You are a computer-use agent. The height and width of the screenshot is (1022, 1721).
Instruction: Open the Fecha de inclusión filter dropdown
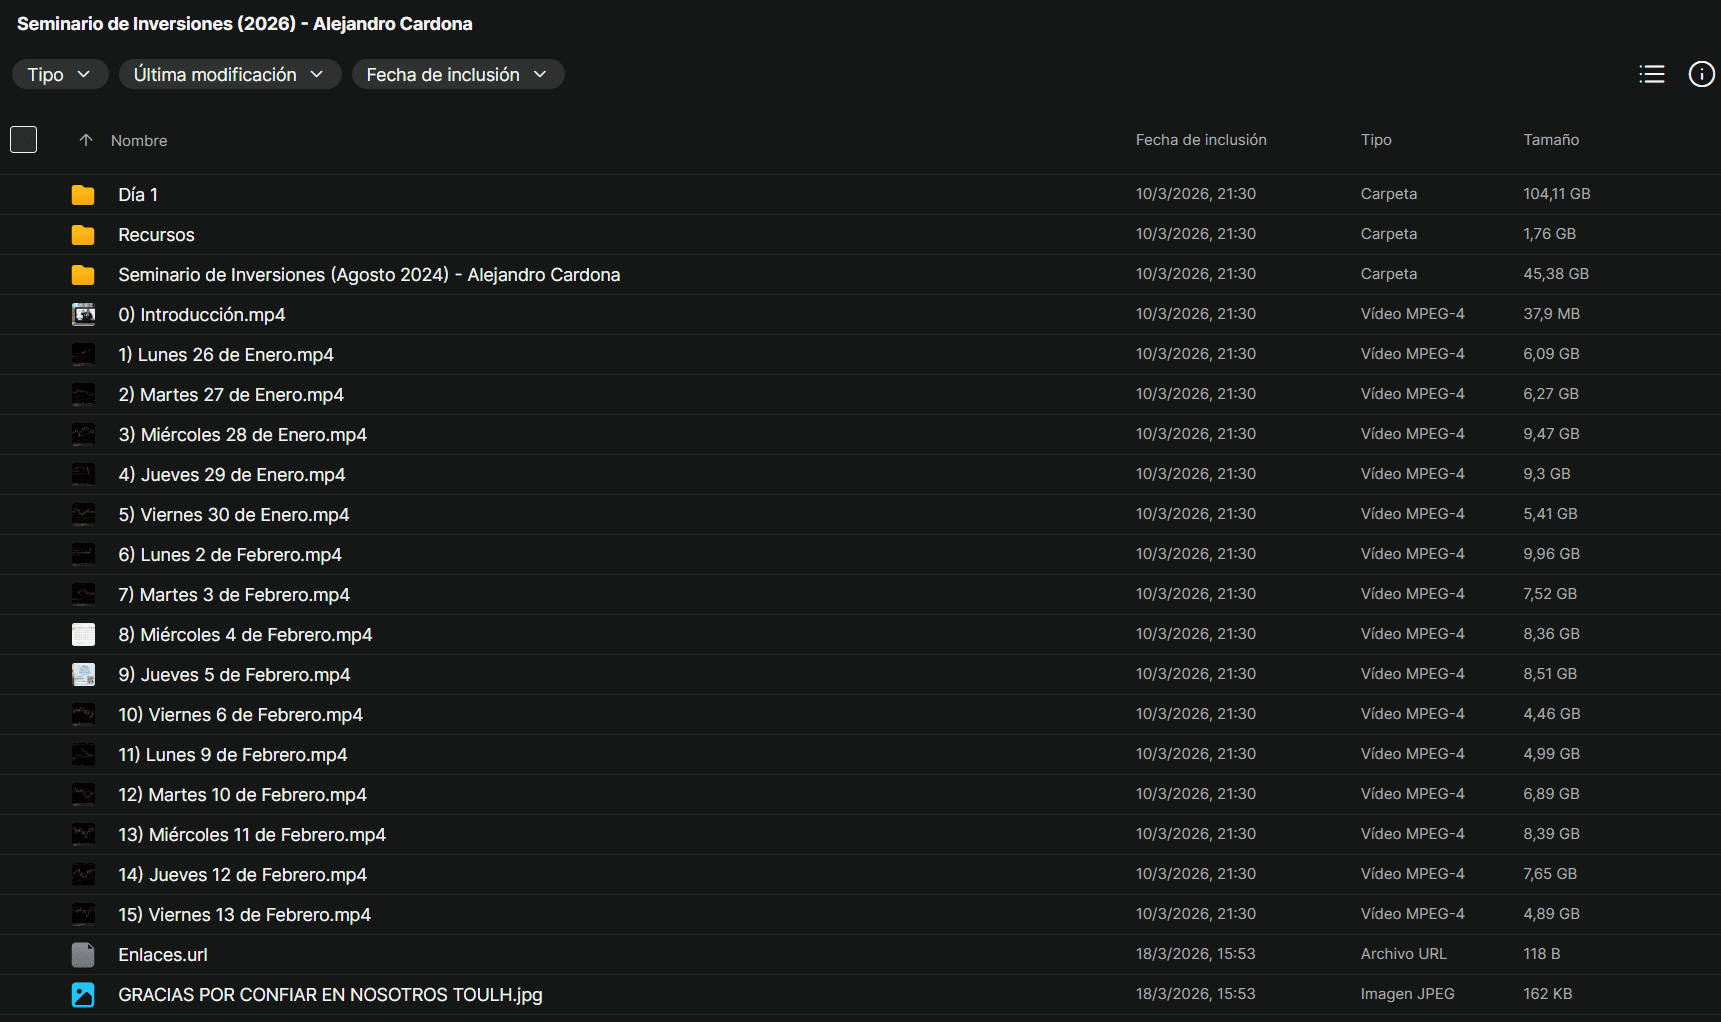point(457,75)
